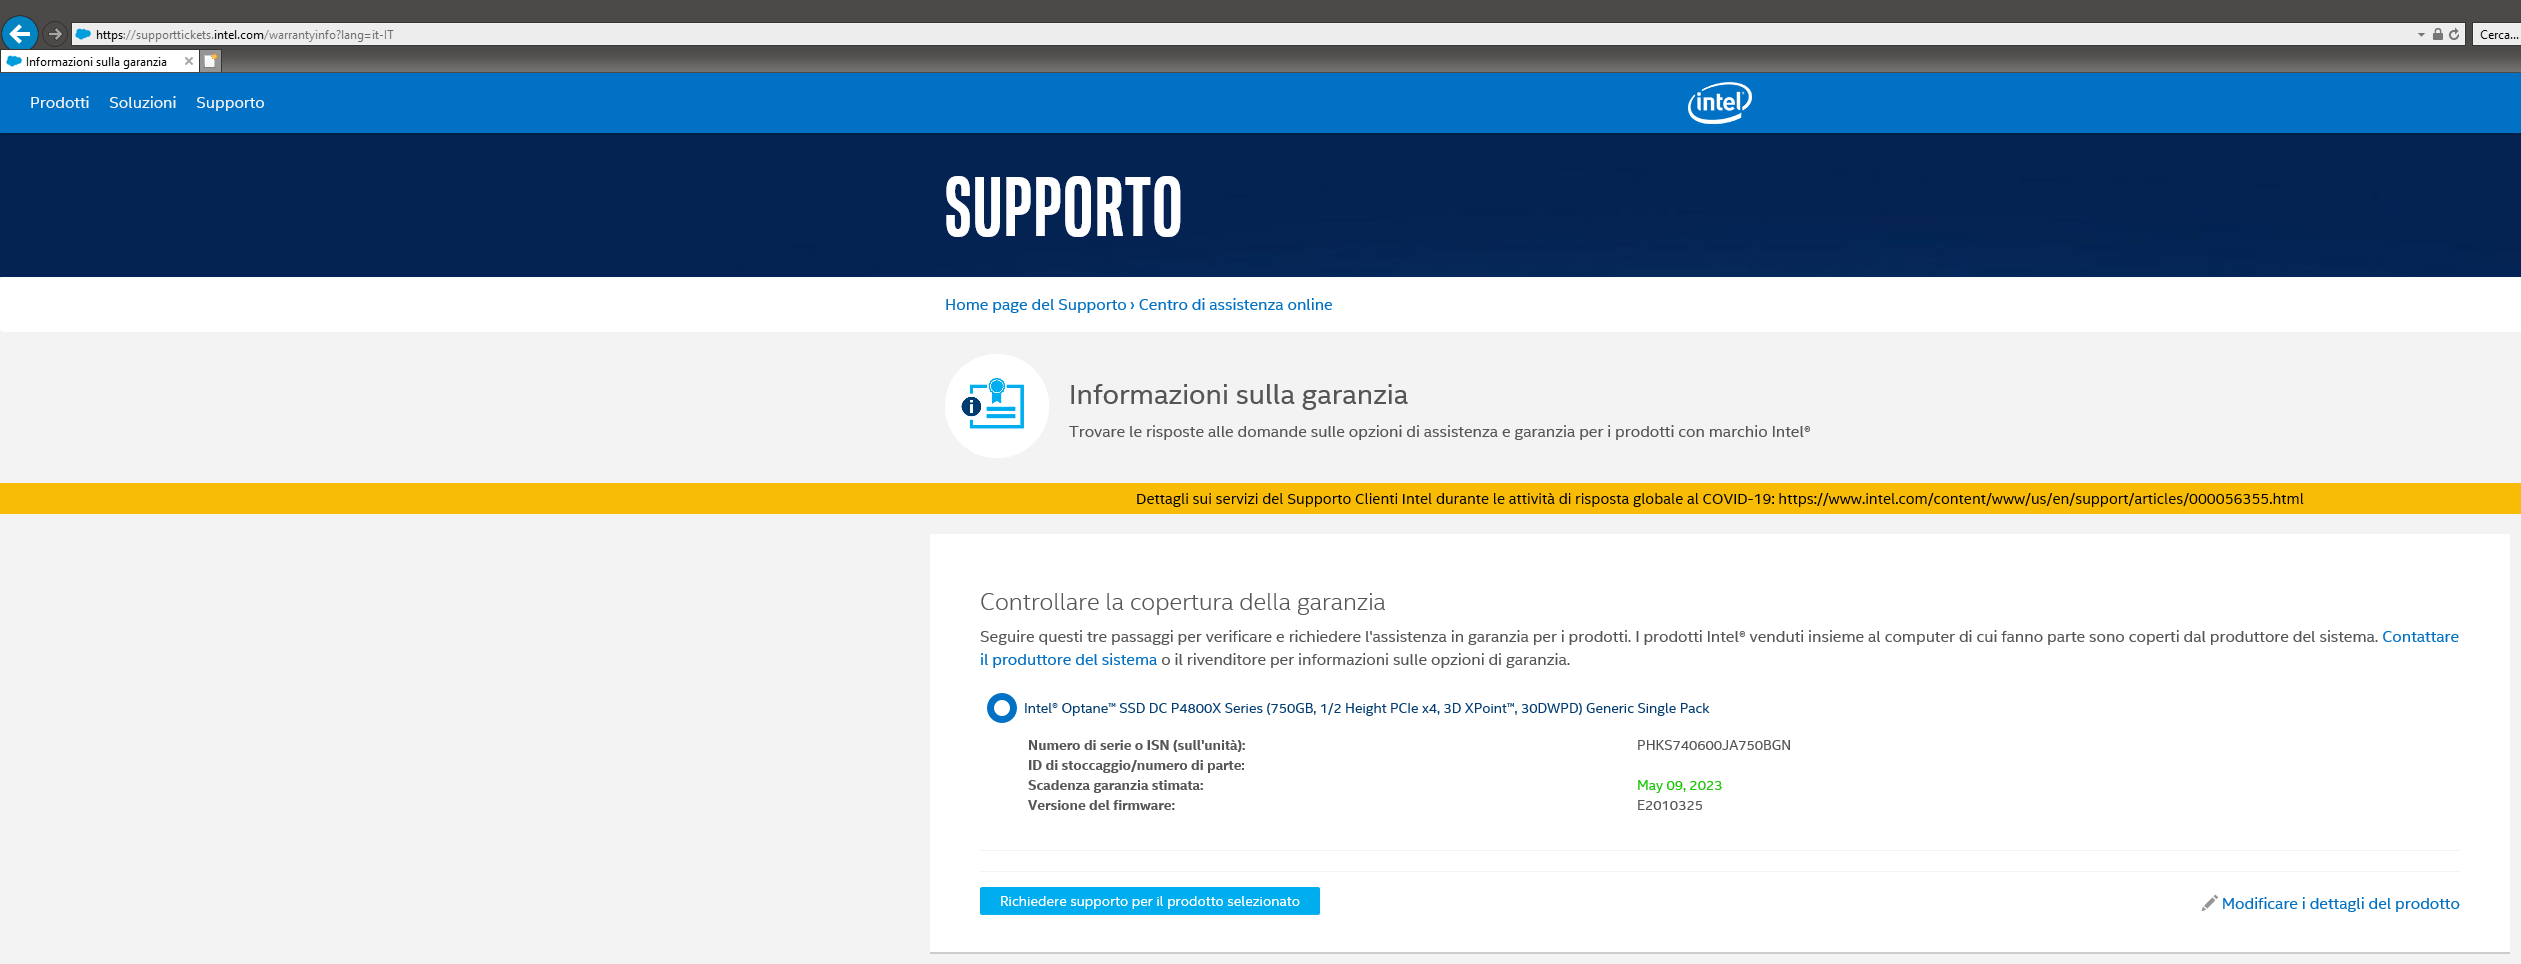Select the Intel Optane SSD radio button
Image resolution: width=2521 pixels, height=964 pixels.
pos(1001,708)
